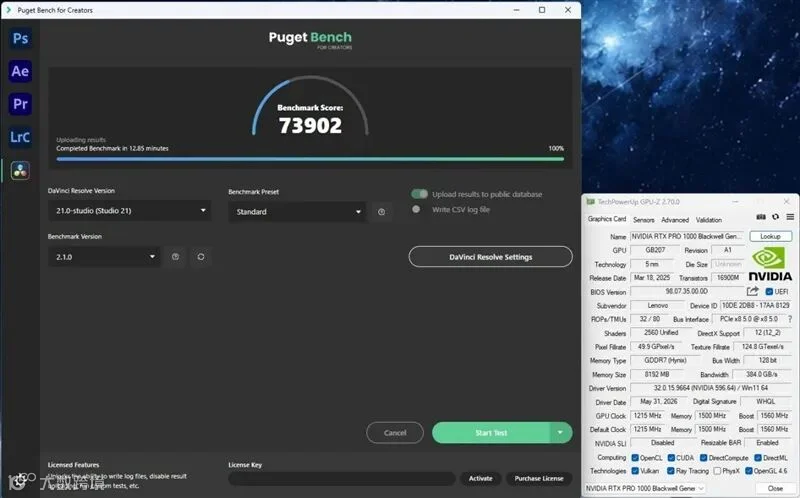The image size is (800, 498).
Task: Click the Resizable BAR Enabled field
Action: 767,443
